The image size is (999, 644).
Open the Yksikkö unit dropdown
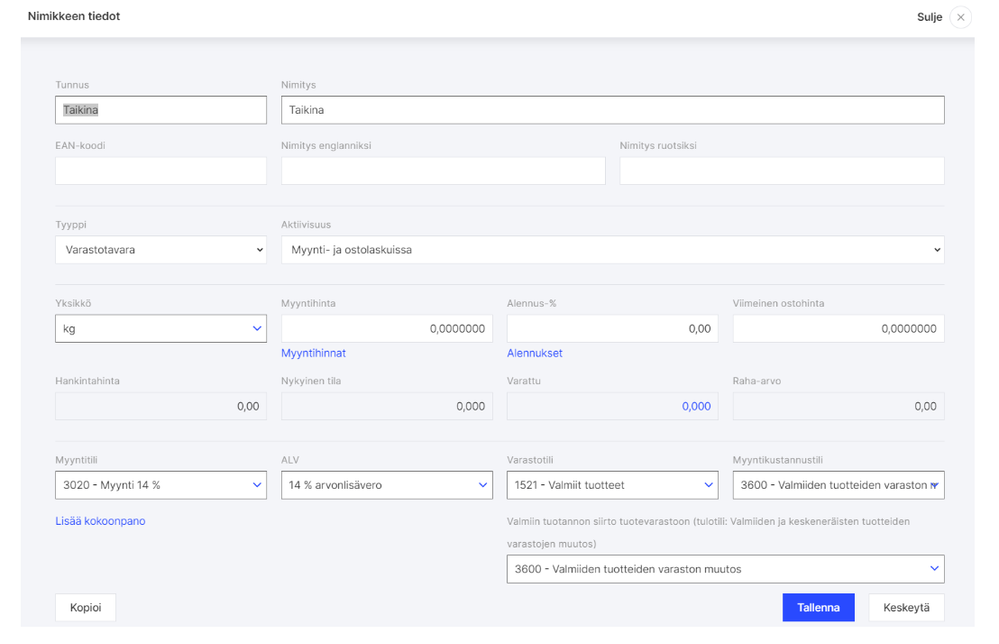tap(160, 328)
